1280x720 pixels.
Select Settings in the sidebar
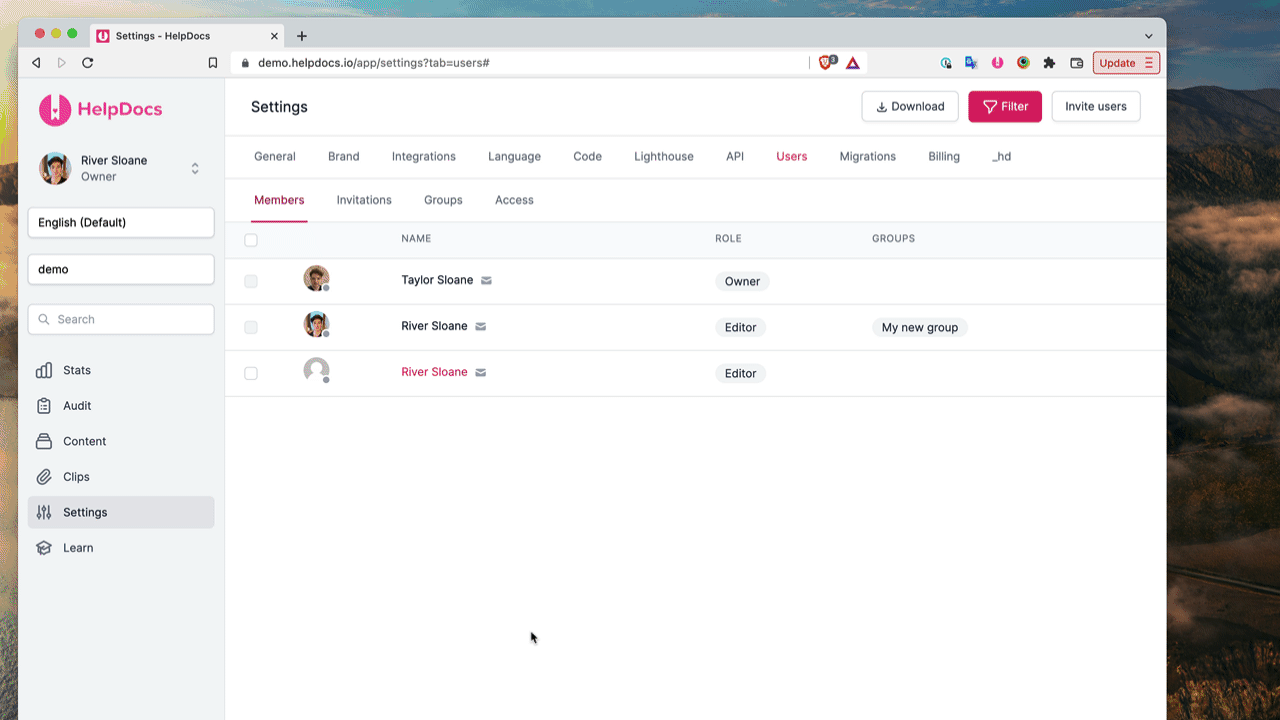coord(121,512)
